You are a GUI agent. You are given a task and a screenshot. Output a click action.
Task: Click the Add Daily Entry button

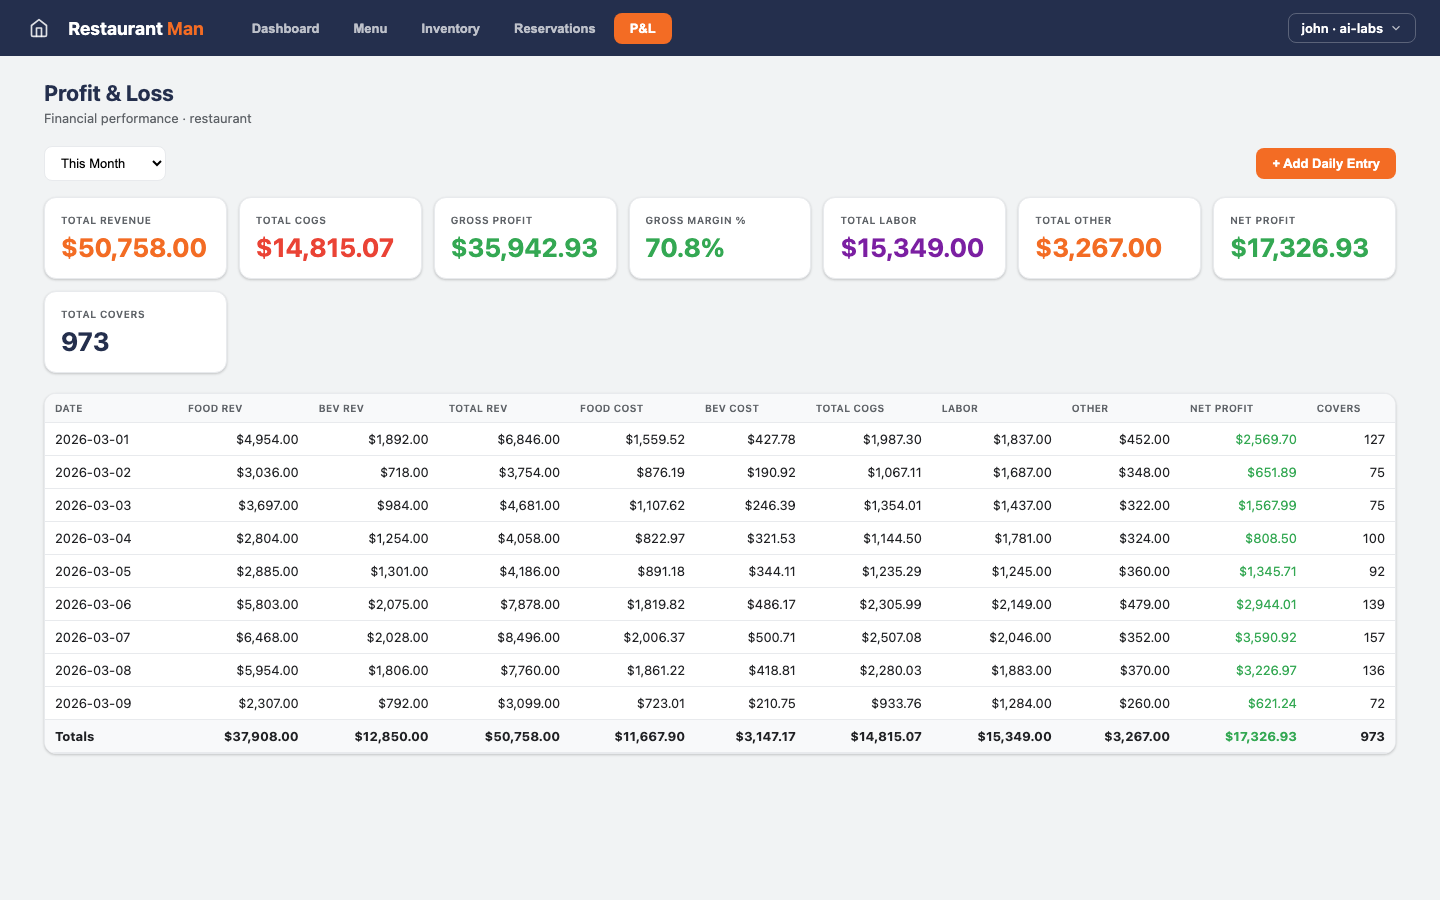[1325, 163]
